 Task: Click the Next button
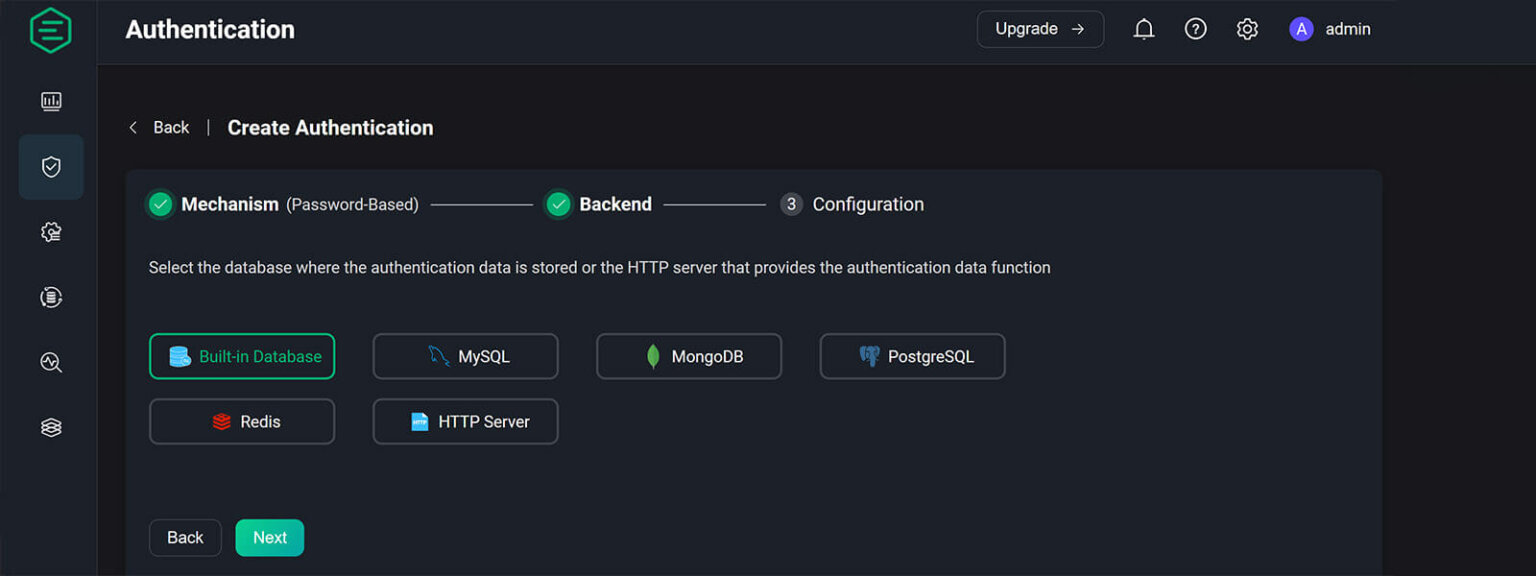pos(269,537)
